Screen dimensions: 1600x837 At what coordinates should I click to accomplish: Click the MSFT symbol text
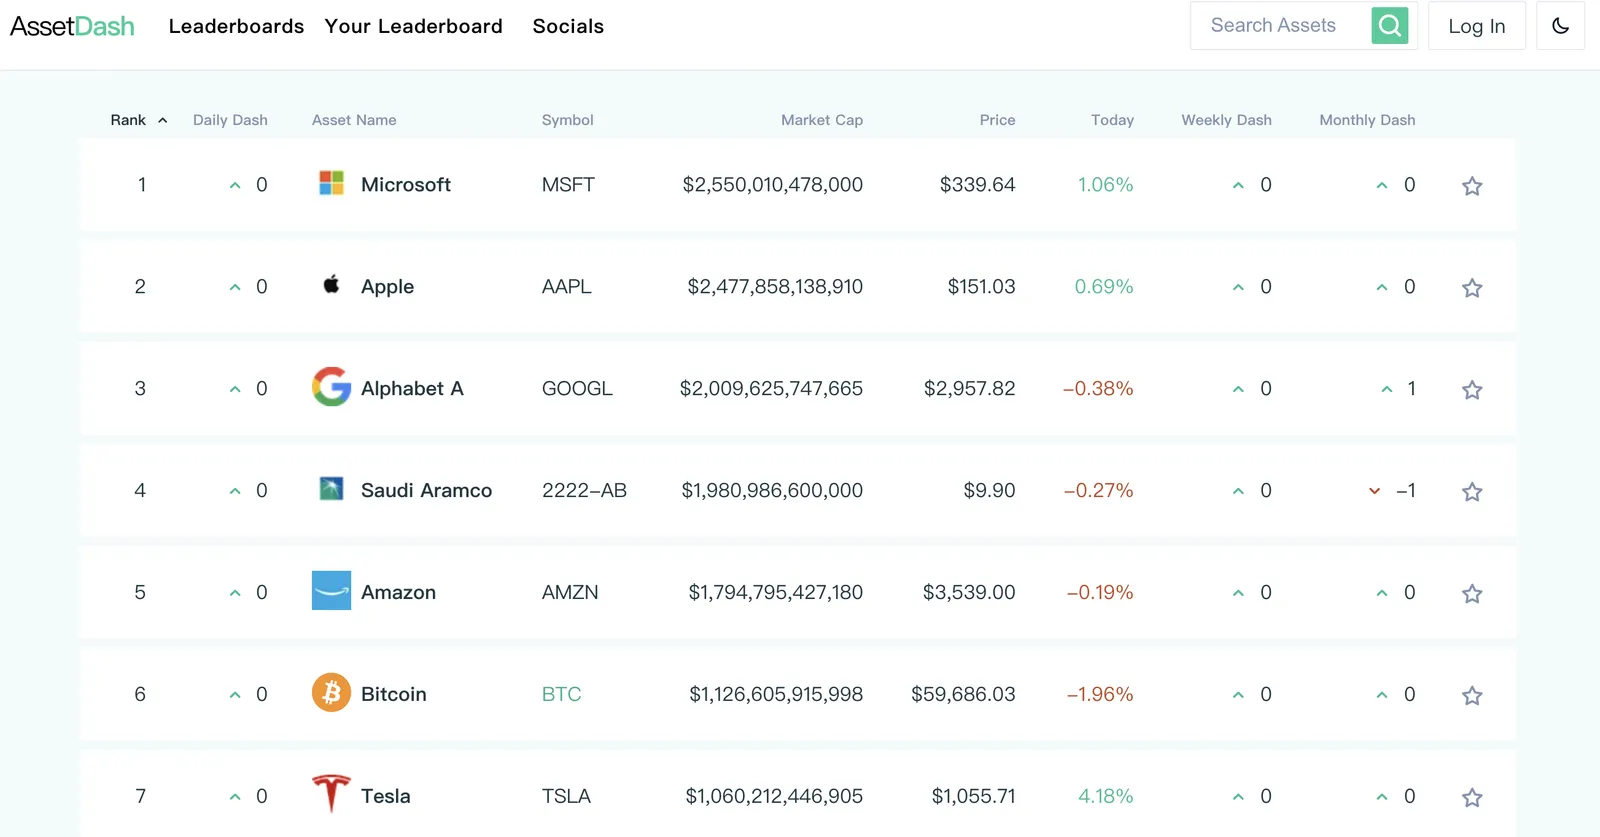click(x=568, y=185)
